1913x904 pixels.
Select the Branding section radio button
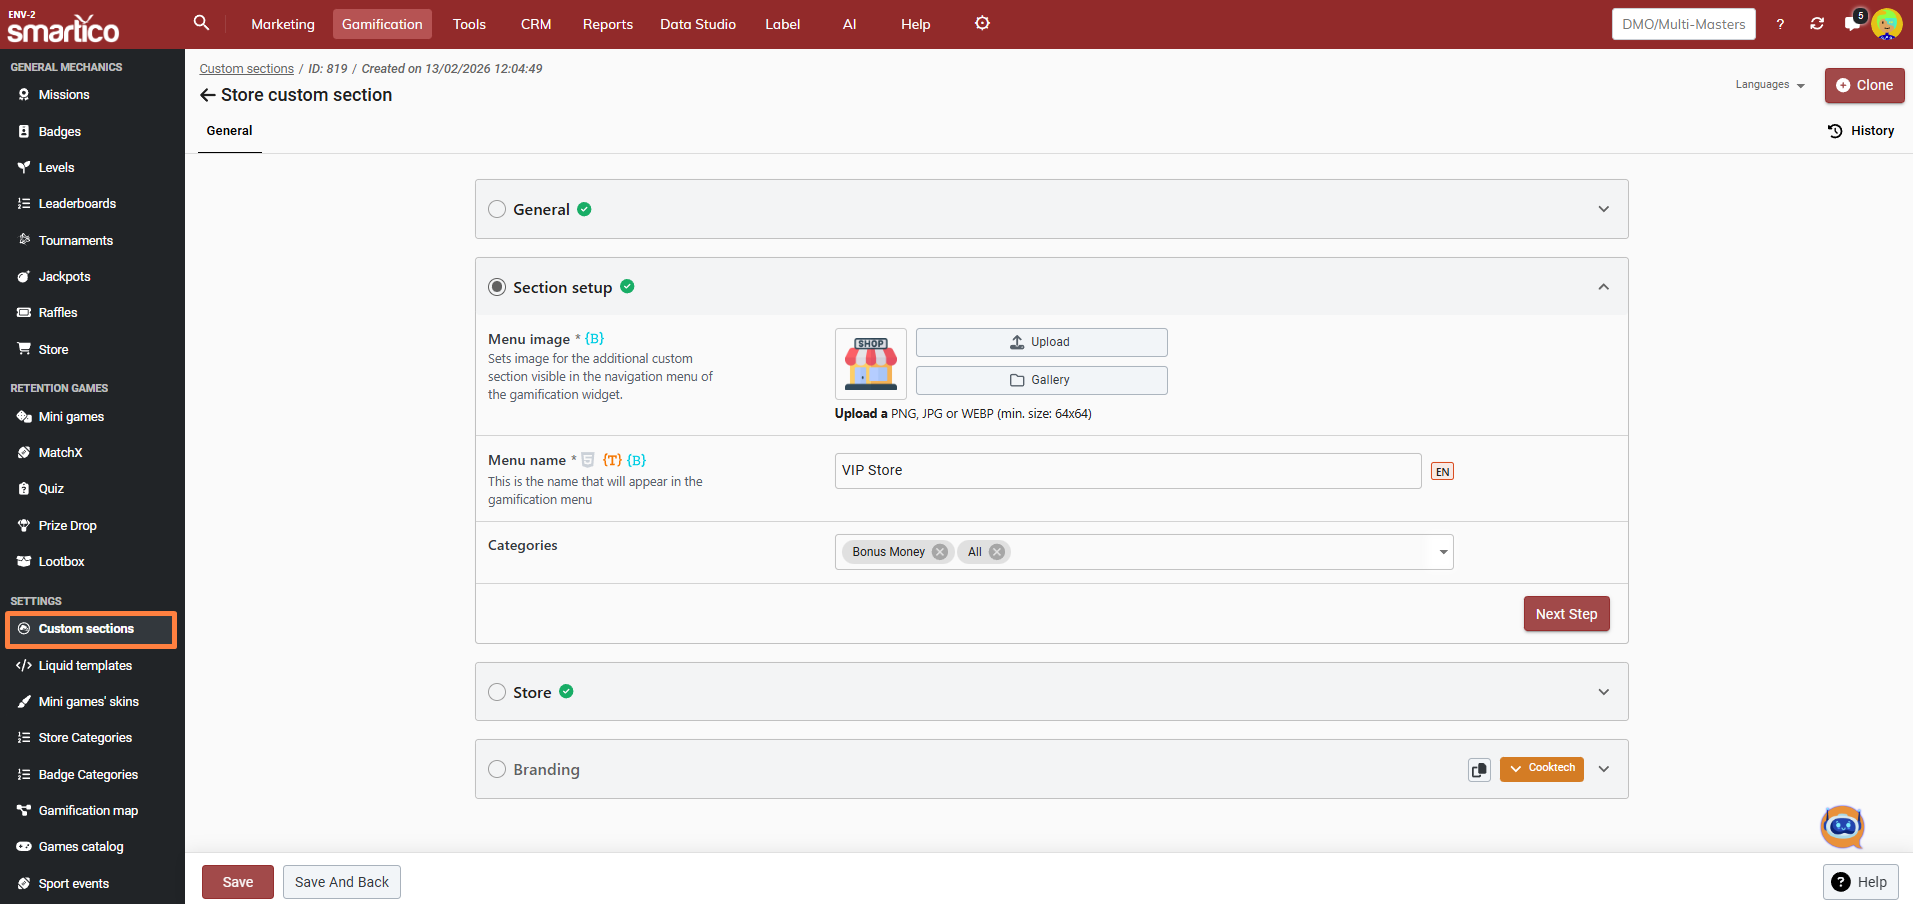tap(497, 769)
